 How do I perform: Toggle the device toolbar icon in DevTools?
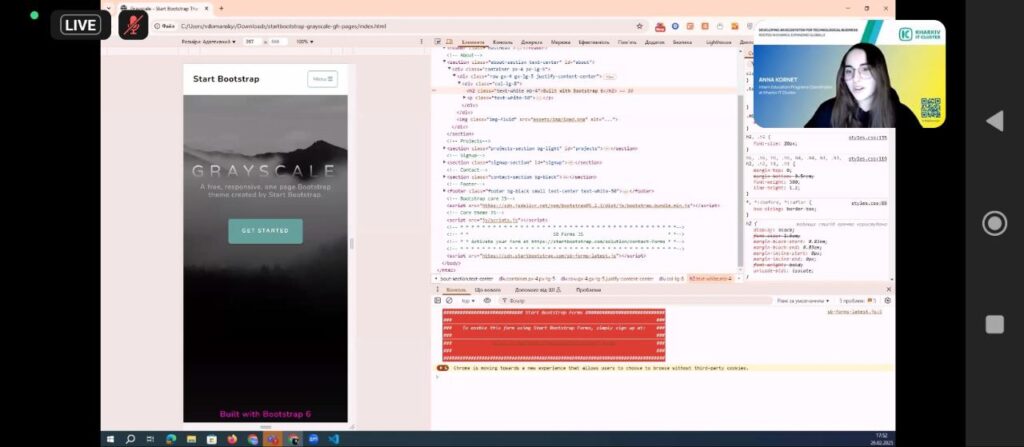tap(449, 42)
